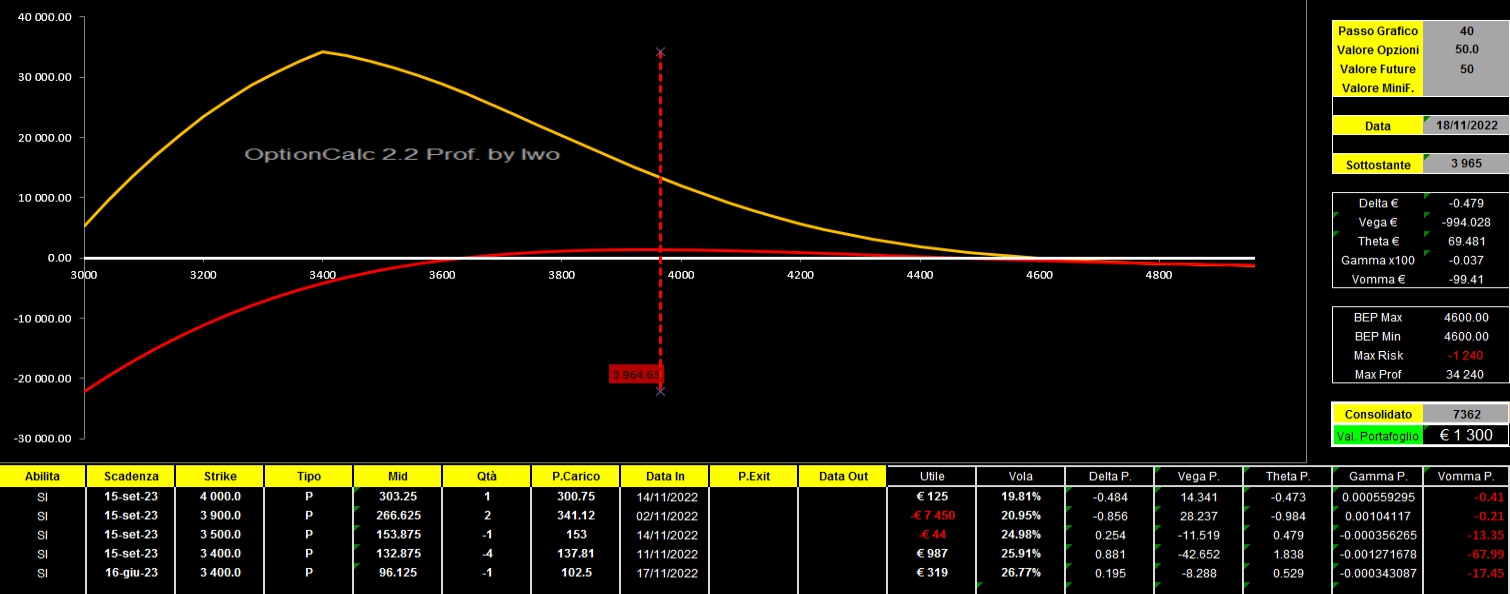The image size is (1510, 594).
Task: Select the Data In cell 02/11/2022
Action: (664, 515)
